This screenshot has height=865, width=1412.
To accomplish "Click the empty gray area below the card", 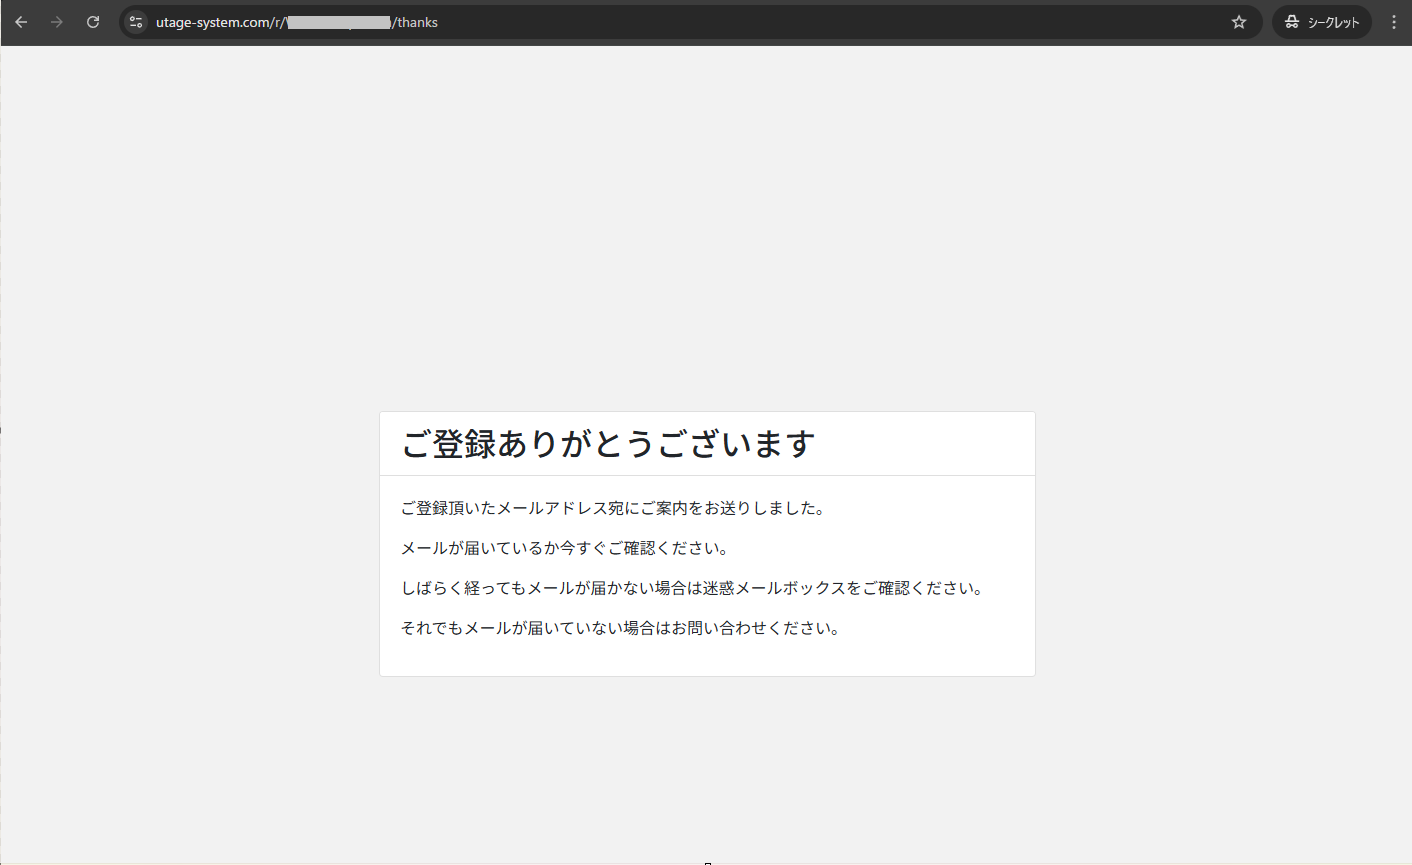I will (707, 770).
